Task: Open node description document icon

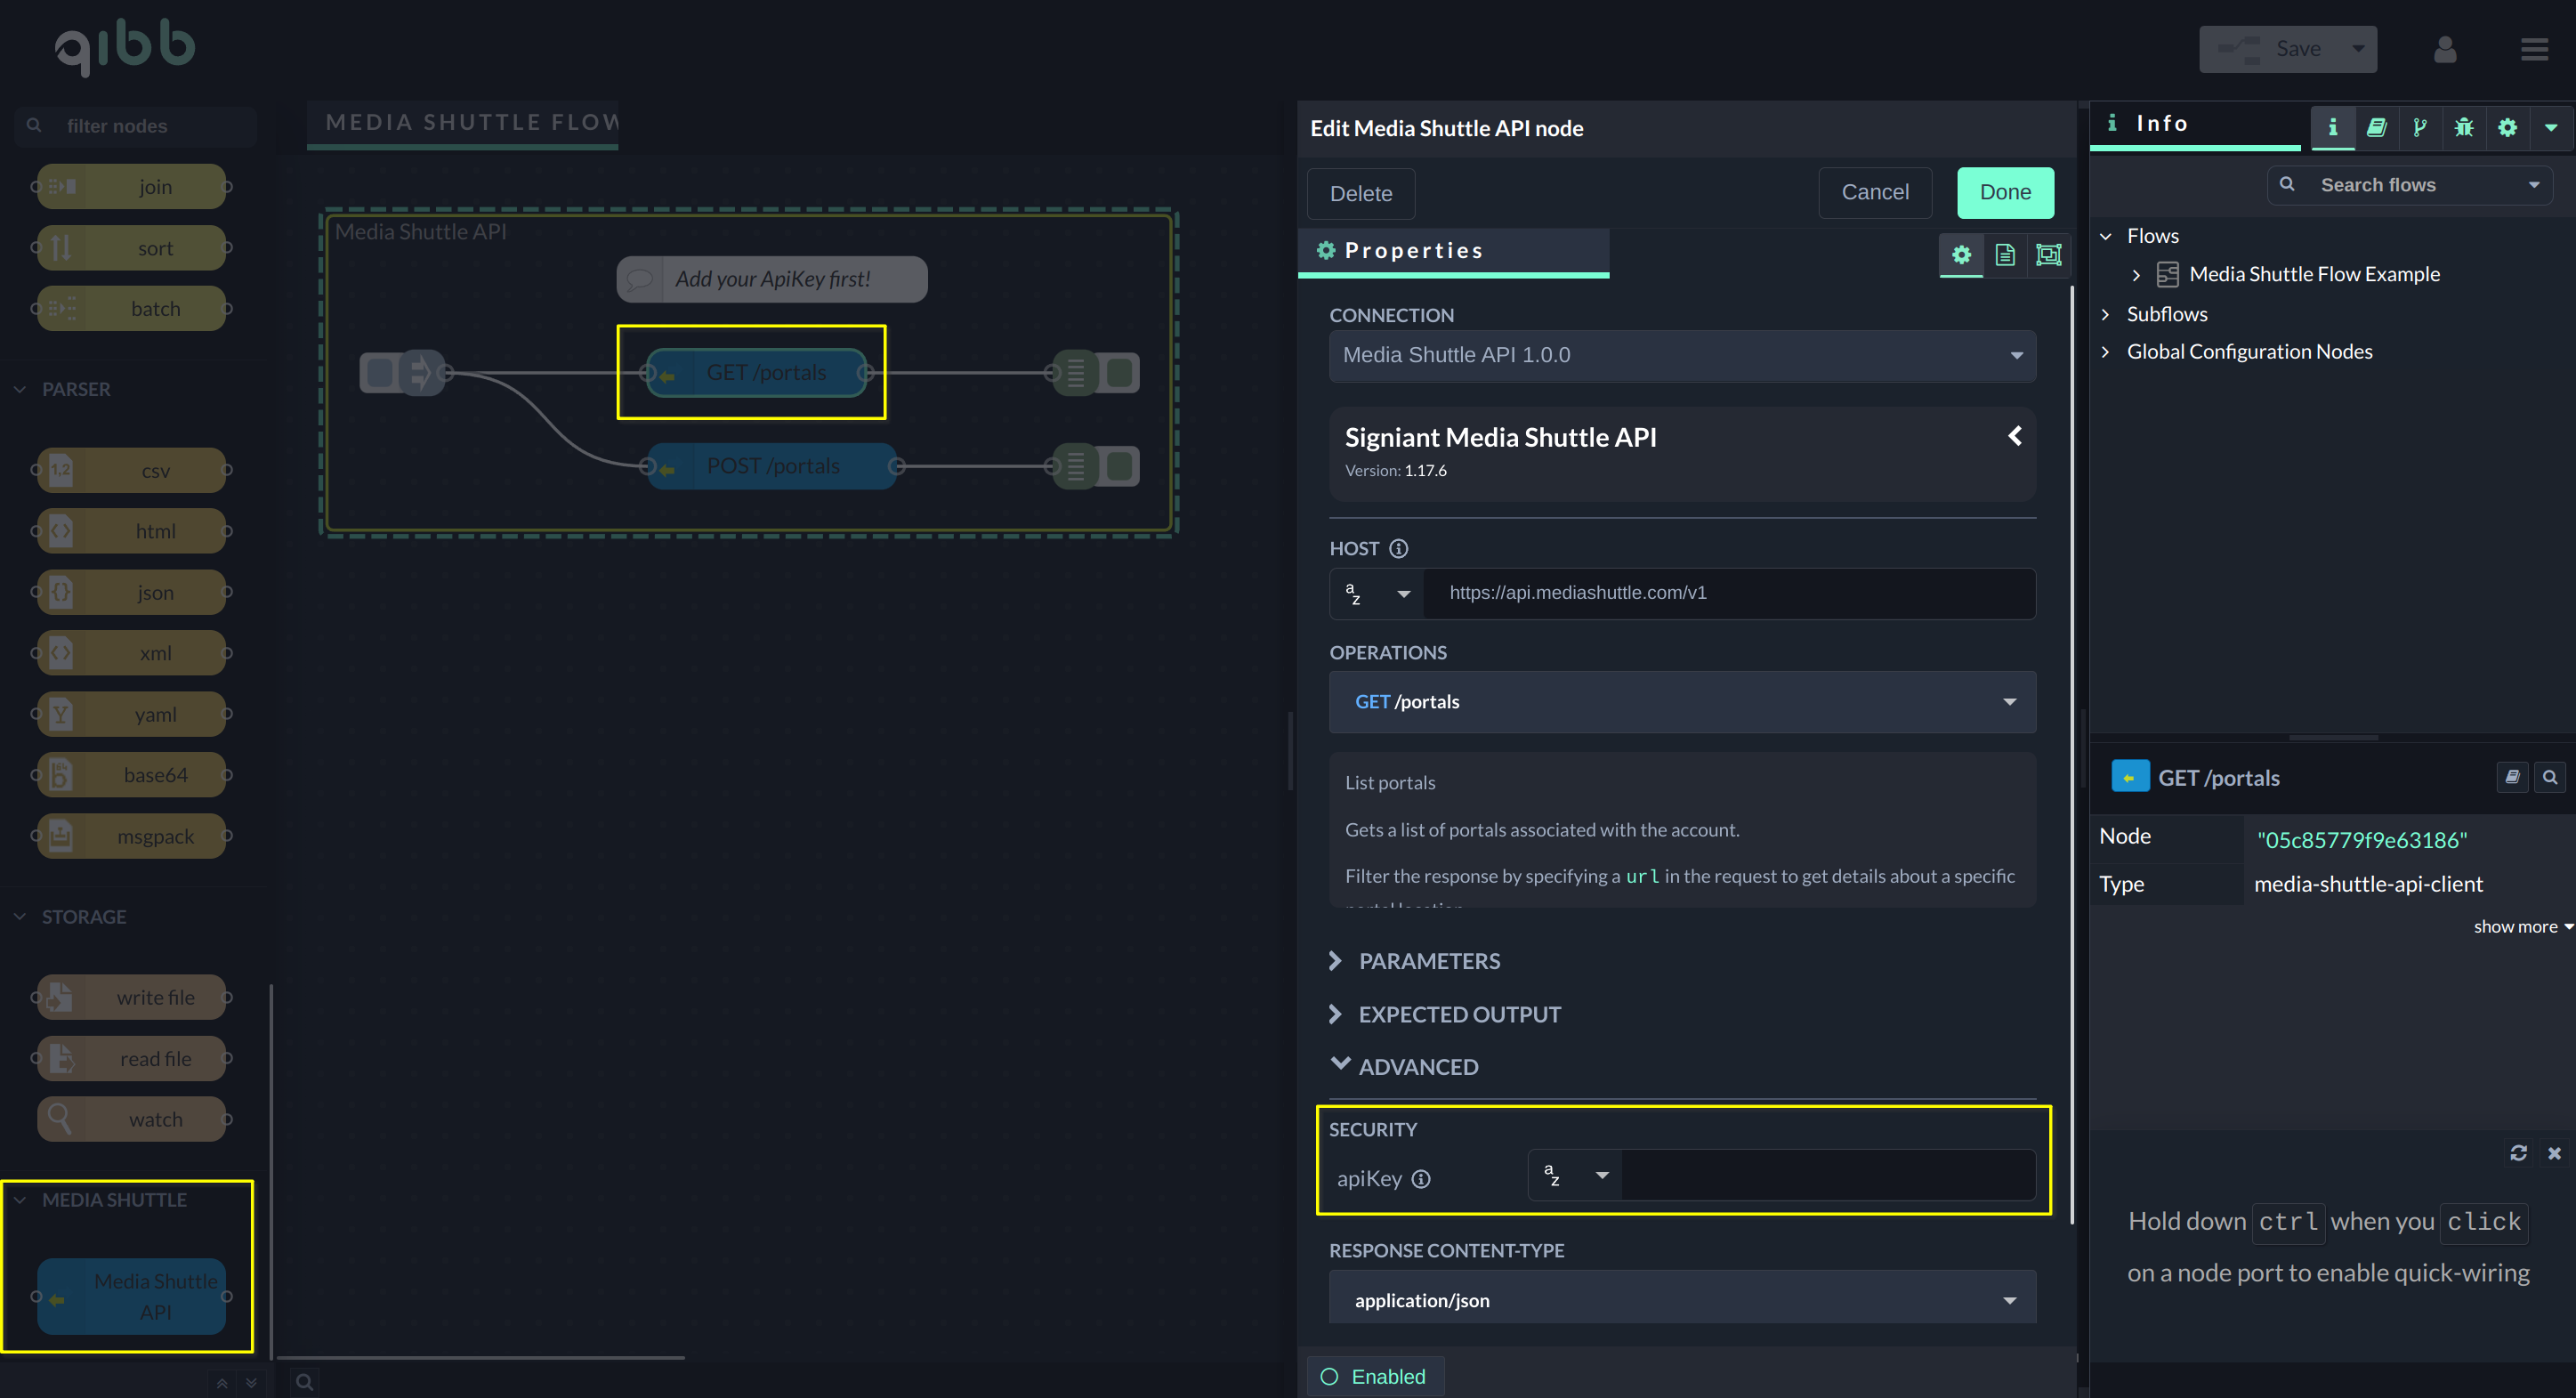Action: [2004, 254]
